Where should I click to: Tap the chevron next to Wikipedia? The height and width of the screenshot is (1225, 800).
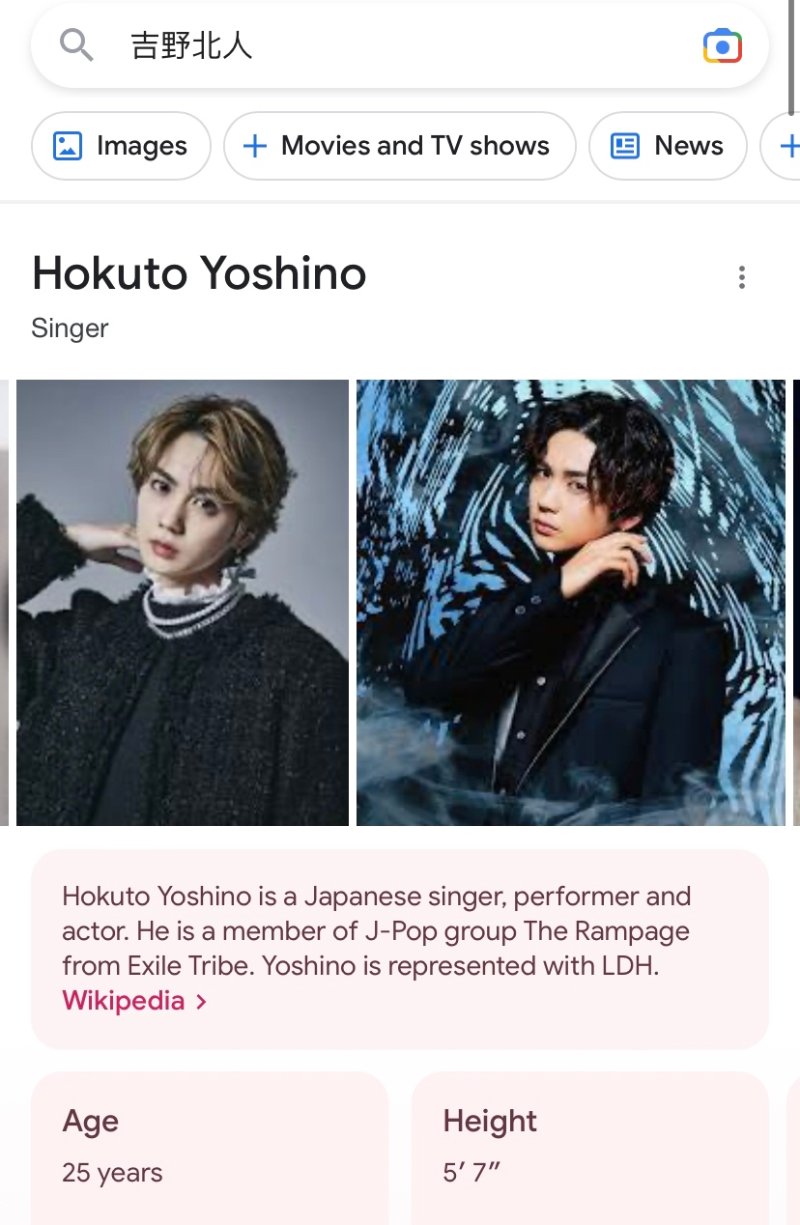(x=201, y=1002)
